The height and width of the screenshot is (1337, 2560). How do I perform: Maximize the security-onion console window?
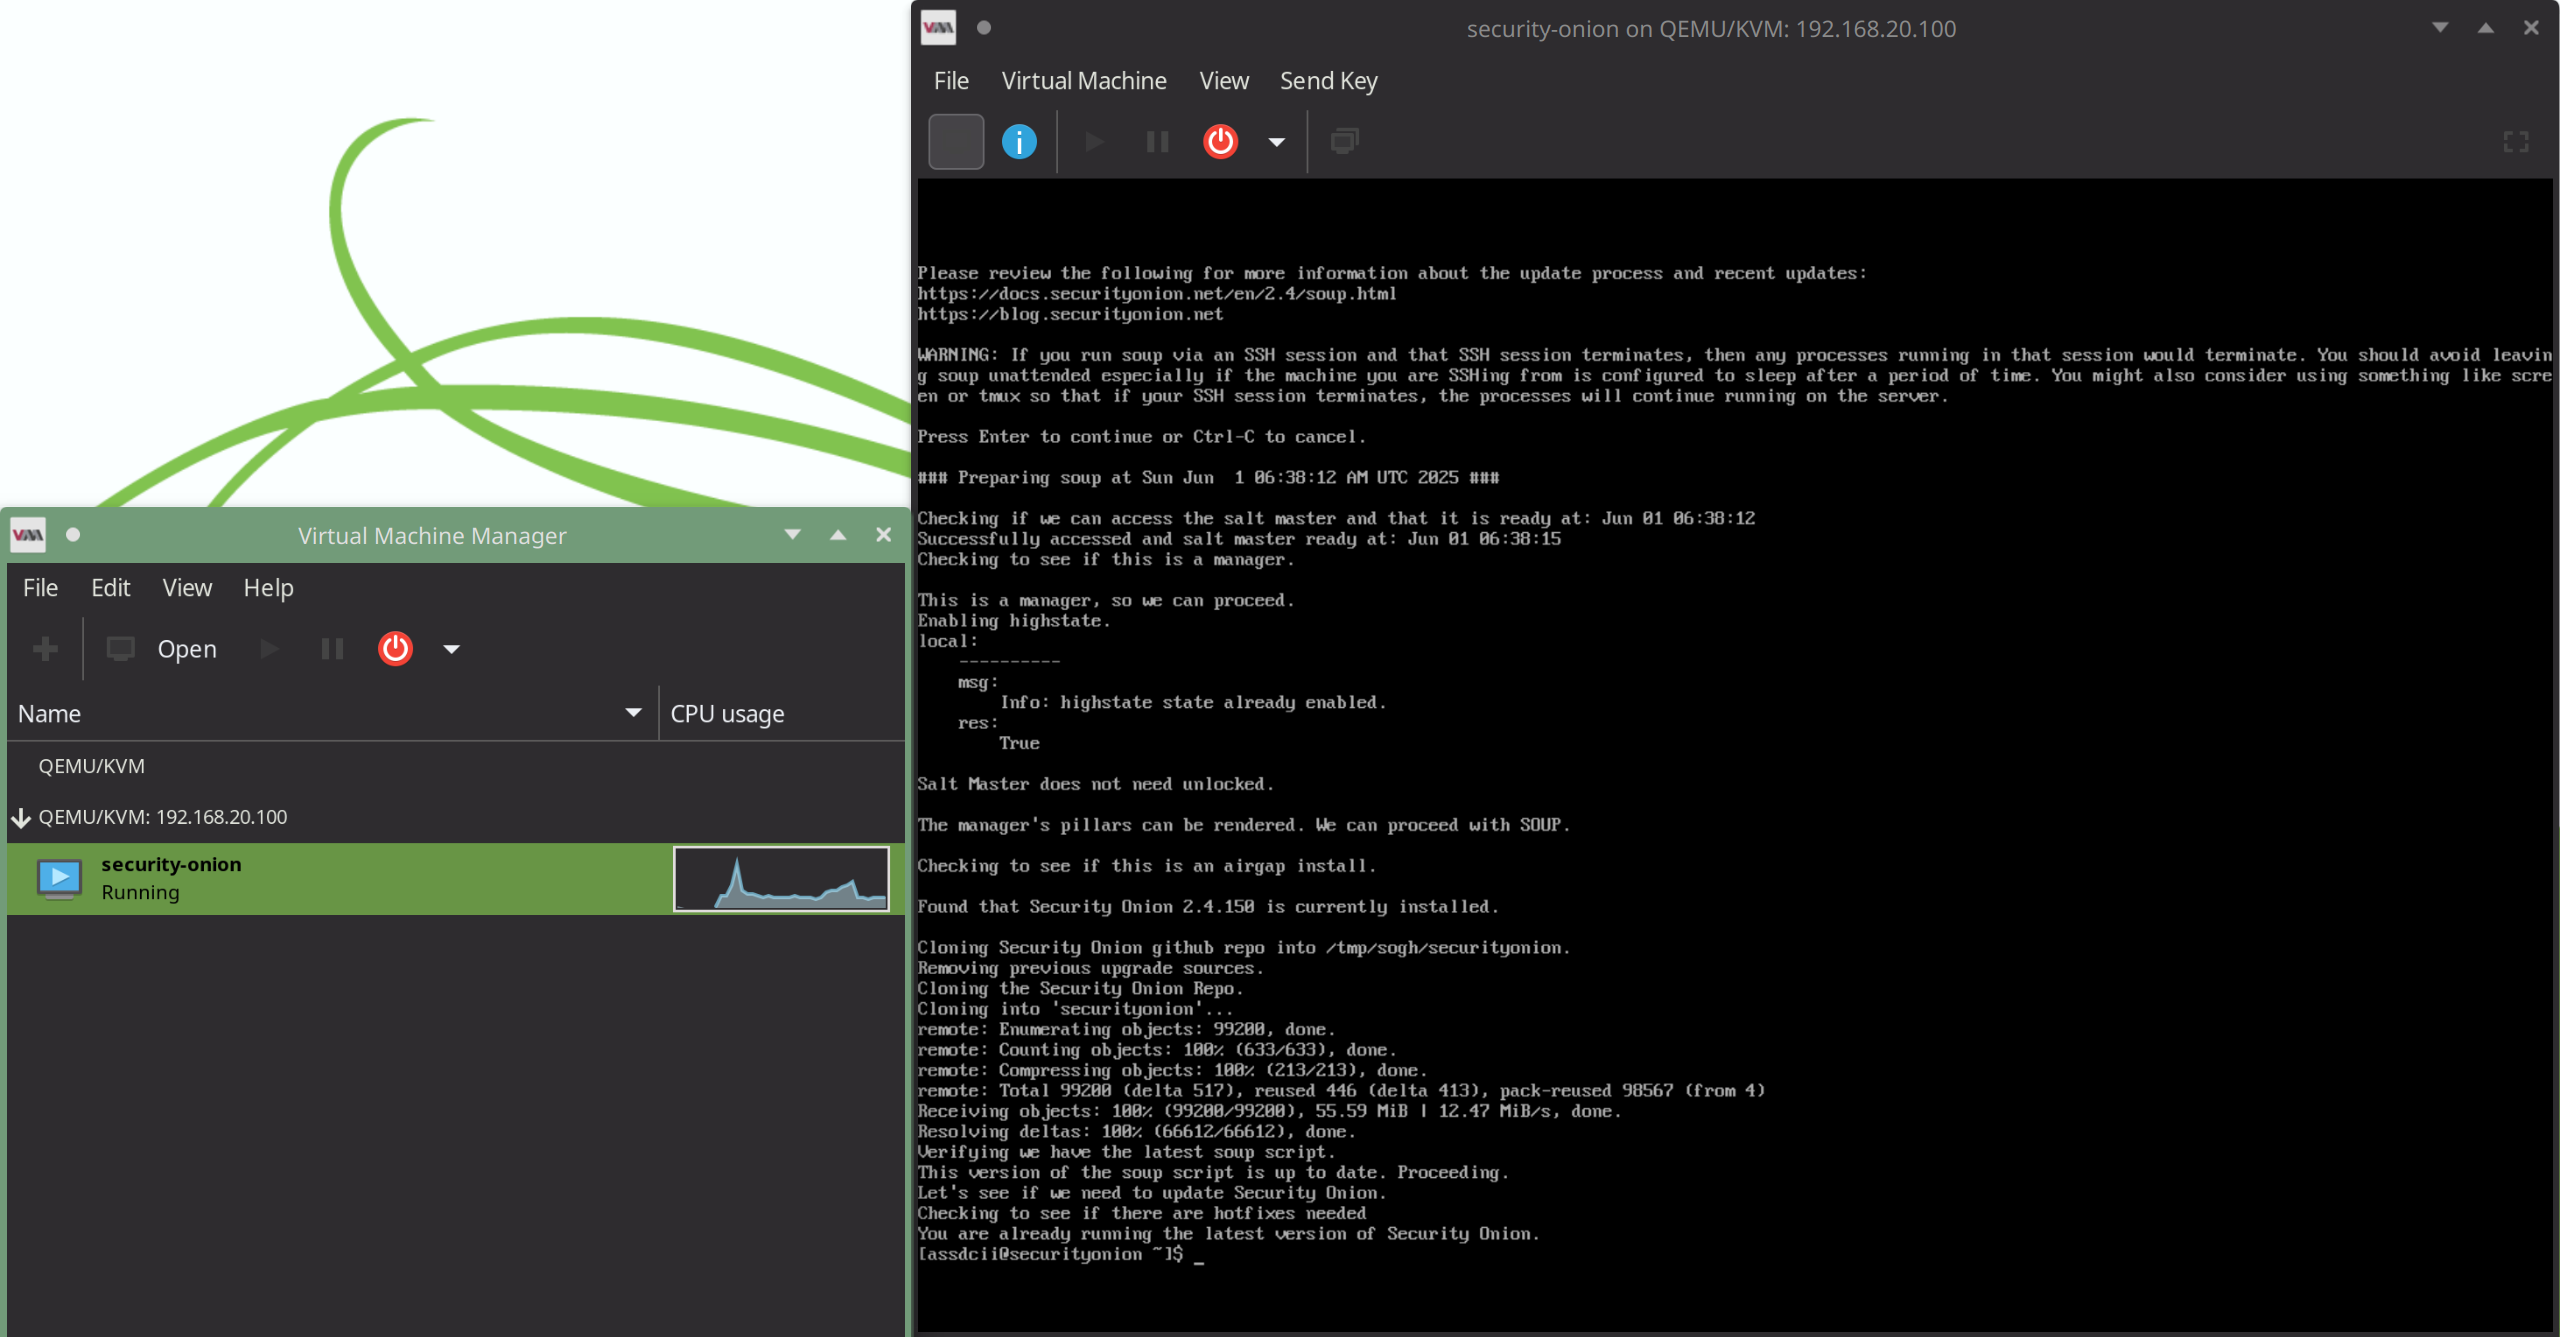[x=2486, y=28]
